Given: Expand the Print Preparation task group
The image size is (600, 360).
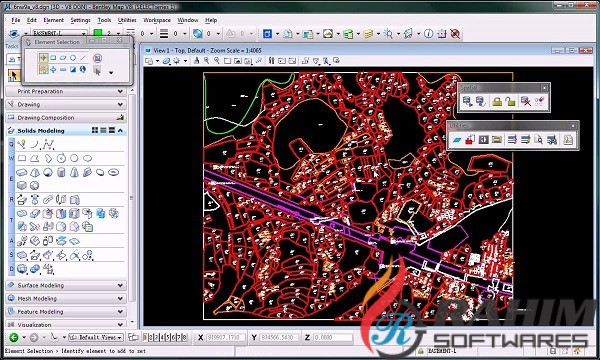Looking at the screenshot, I should [x=120, y=91].
